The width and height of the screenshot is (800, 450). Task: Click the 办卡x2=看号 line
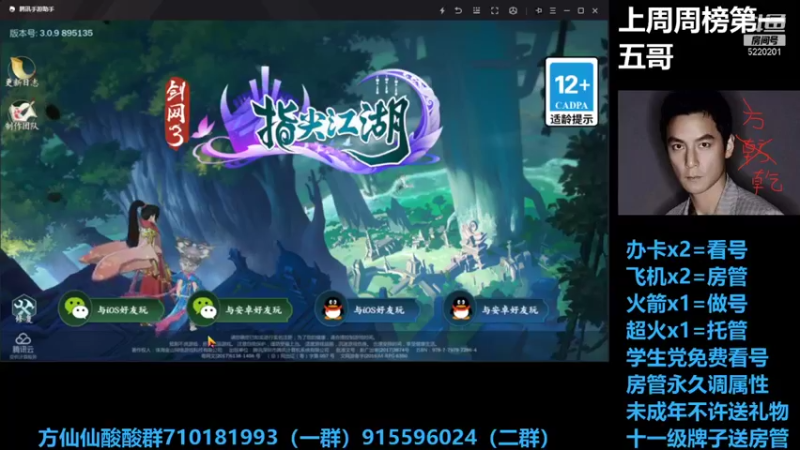(687, 250)
